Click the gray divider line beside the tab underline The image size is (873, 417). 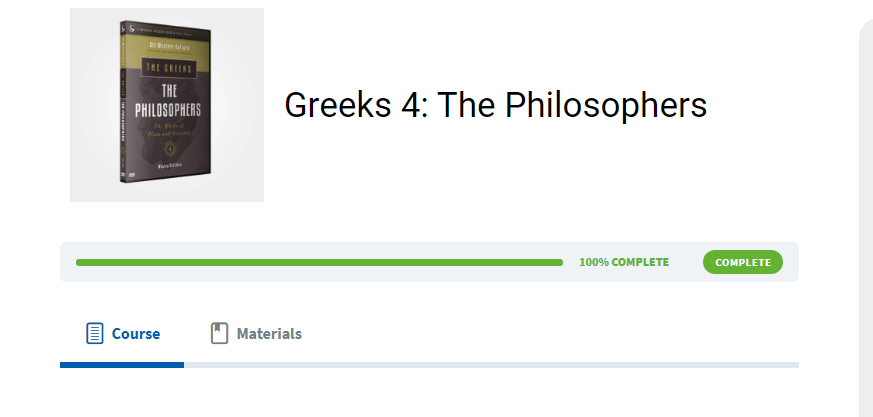[x=490, y=365]
